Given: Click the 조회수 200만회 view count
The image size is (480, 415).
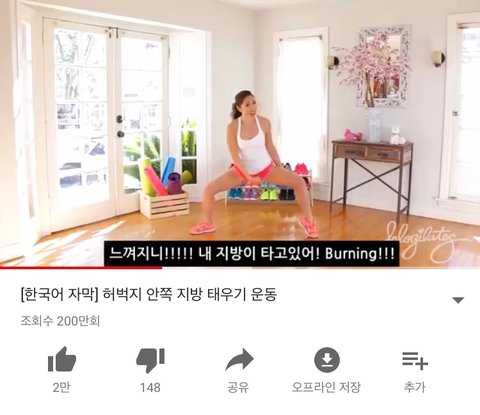Looking at the screenshot, I should point(60,321).
